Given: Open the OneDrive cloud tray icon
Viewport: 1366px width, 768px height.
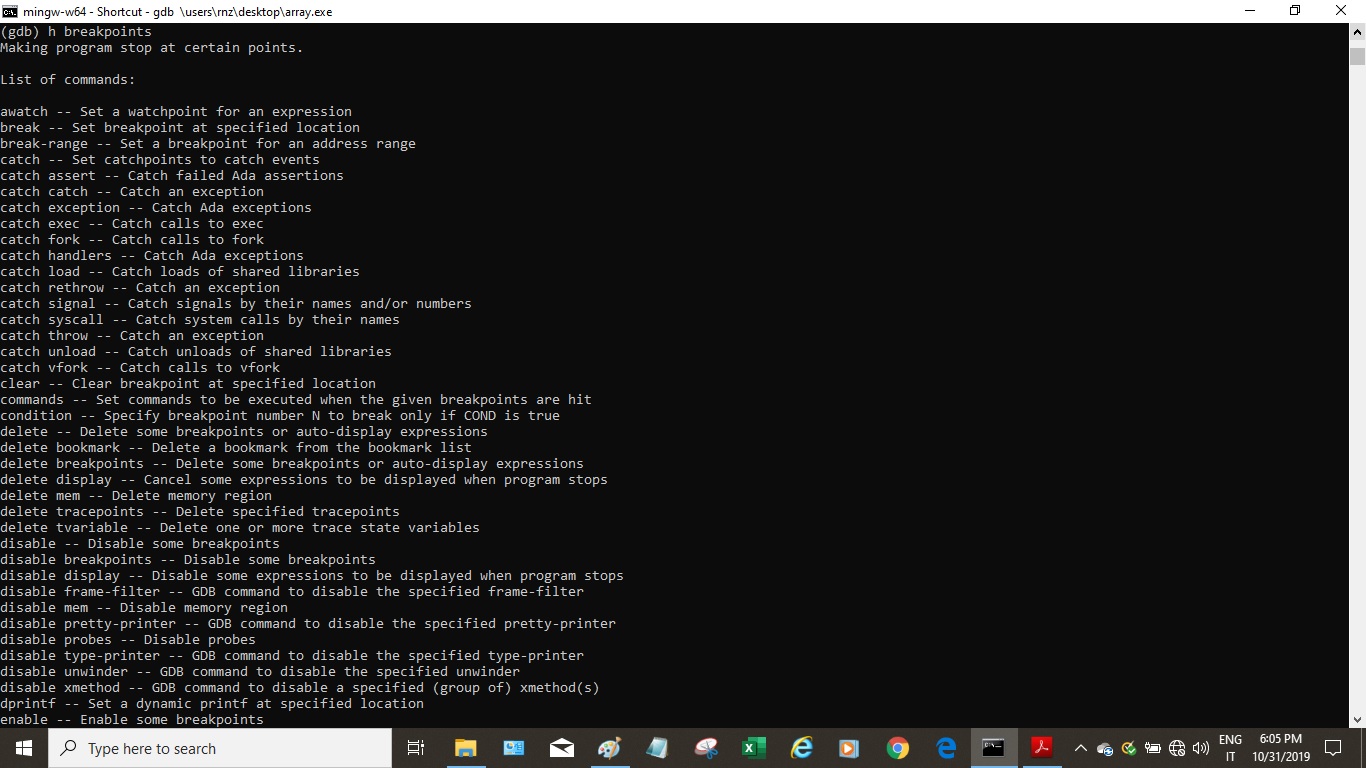Looking at the screenshot, I should click(x=1105, y=748).
